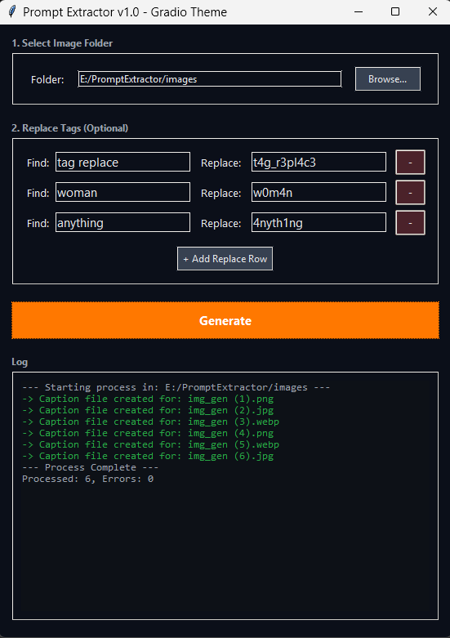Remove the 'anything' row with minus button

(x=410, y=223)
